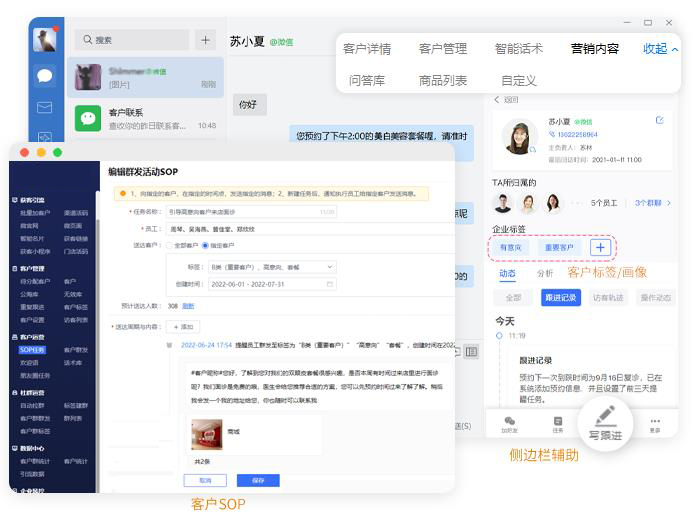Image resolution: width=693 pixels, height=521 pixels.
Task: Open SOP任务 in left navigation
Action: click(32, 350)
